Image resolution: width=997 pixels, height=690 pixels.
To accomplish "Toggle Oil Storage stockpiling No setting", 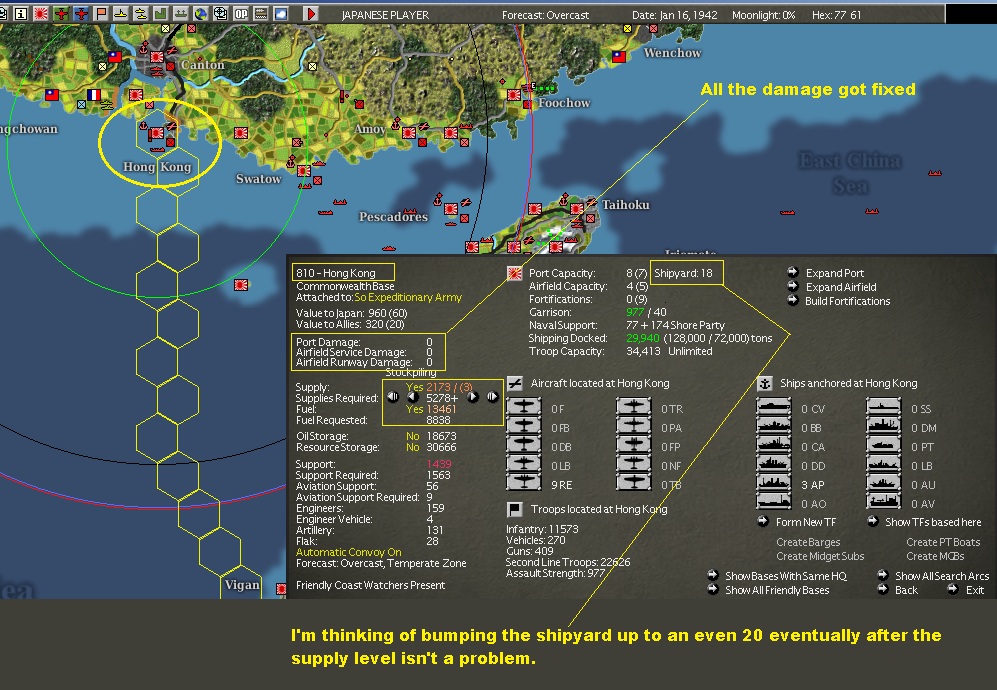I will point(413,436).
